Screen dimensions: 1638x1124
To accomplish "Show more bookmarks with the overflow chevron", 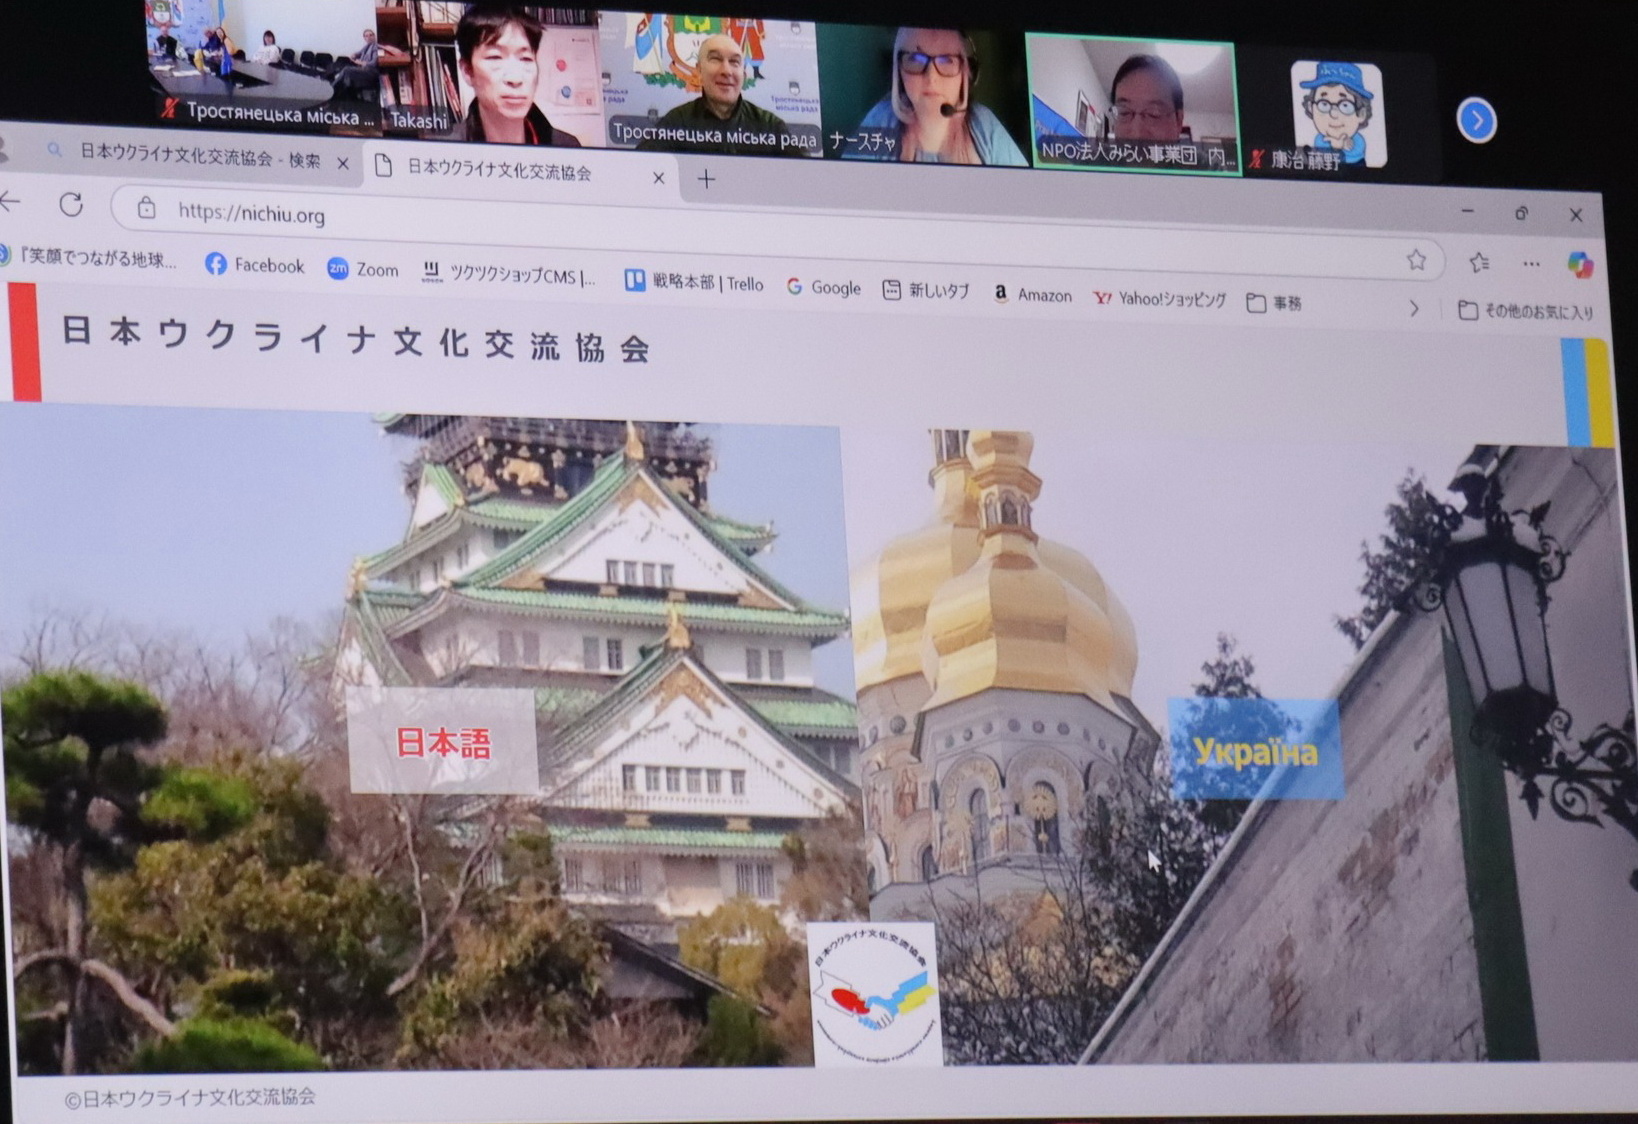I will (1414, 308).
